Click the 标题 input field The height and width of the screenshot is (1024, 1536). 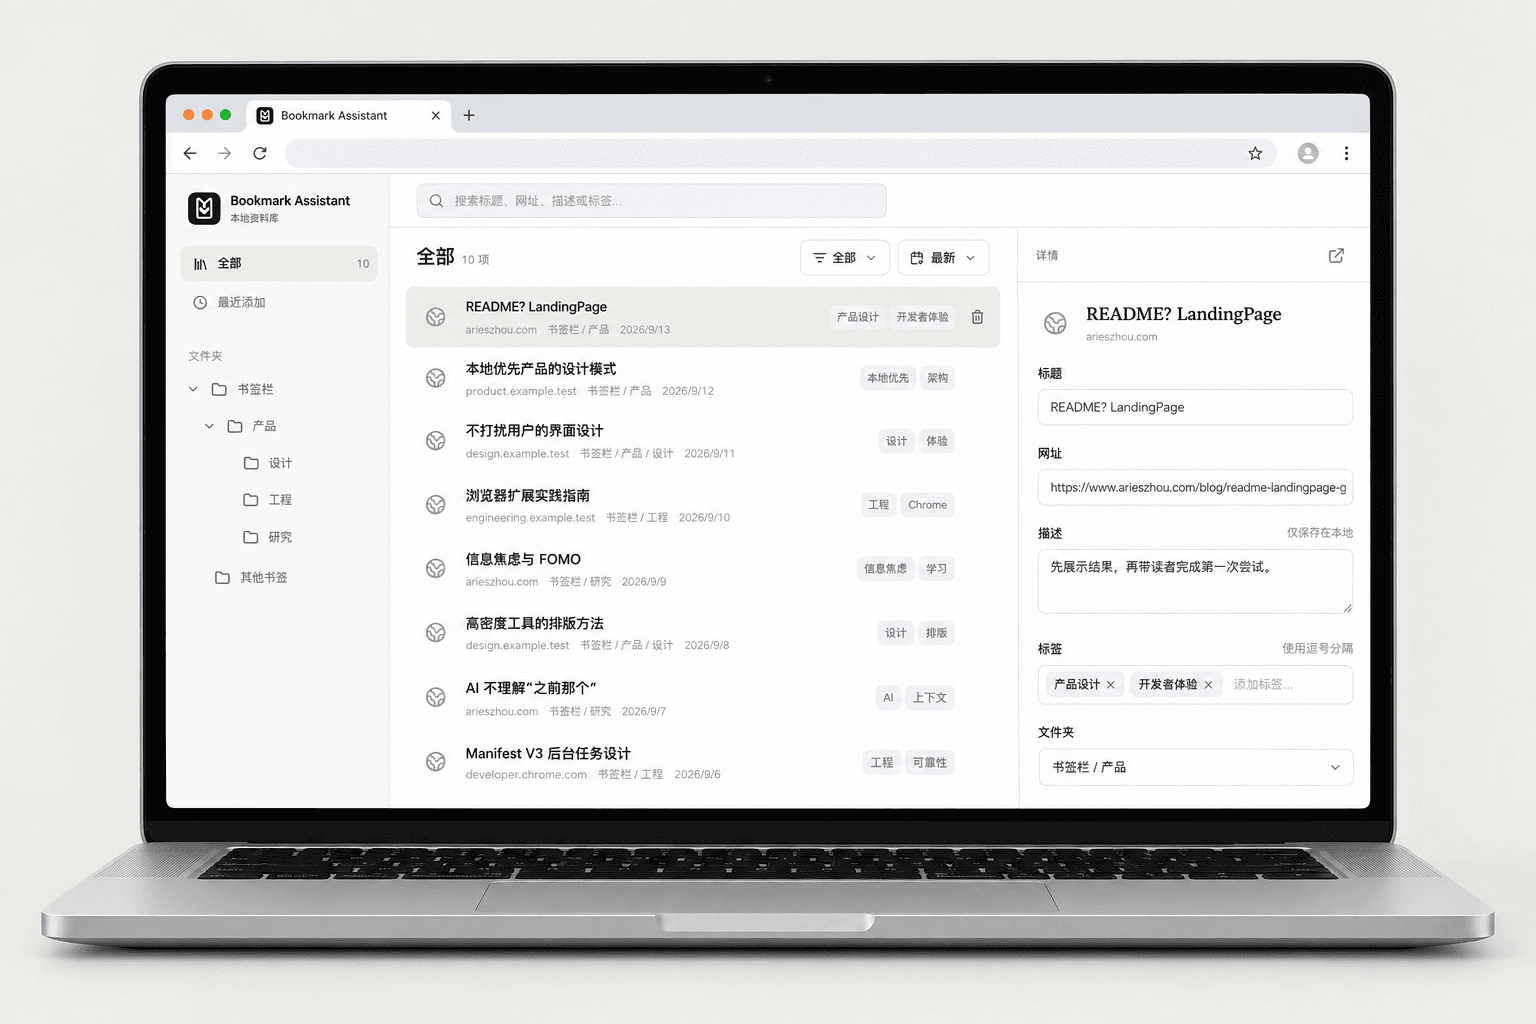click(1195, 407)
